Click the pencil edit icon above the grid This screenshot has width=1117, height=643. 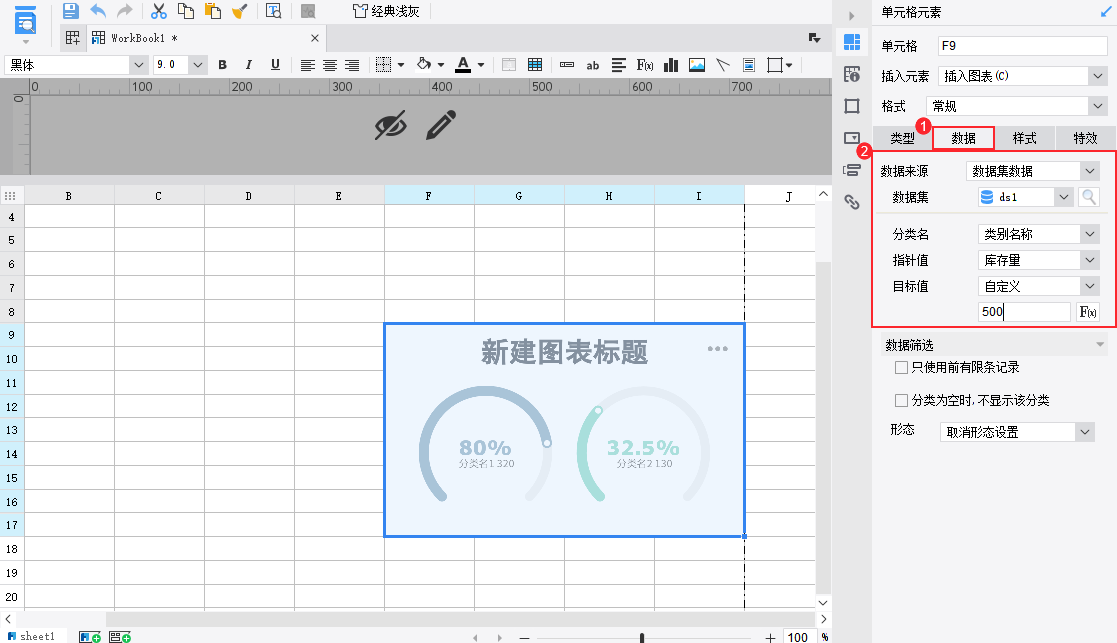(x=441, y=125)
